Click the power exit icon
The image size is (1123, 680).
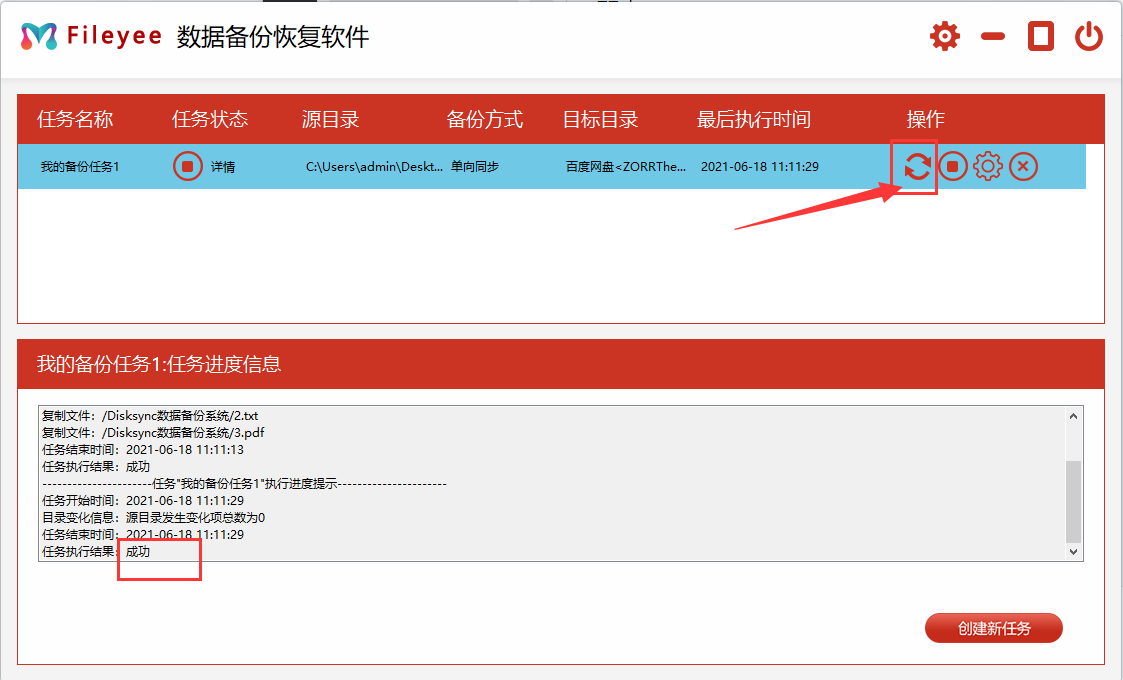1088,38
